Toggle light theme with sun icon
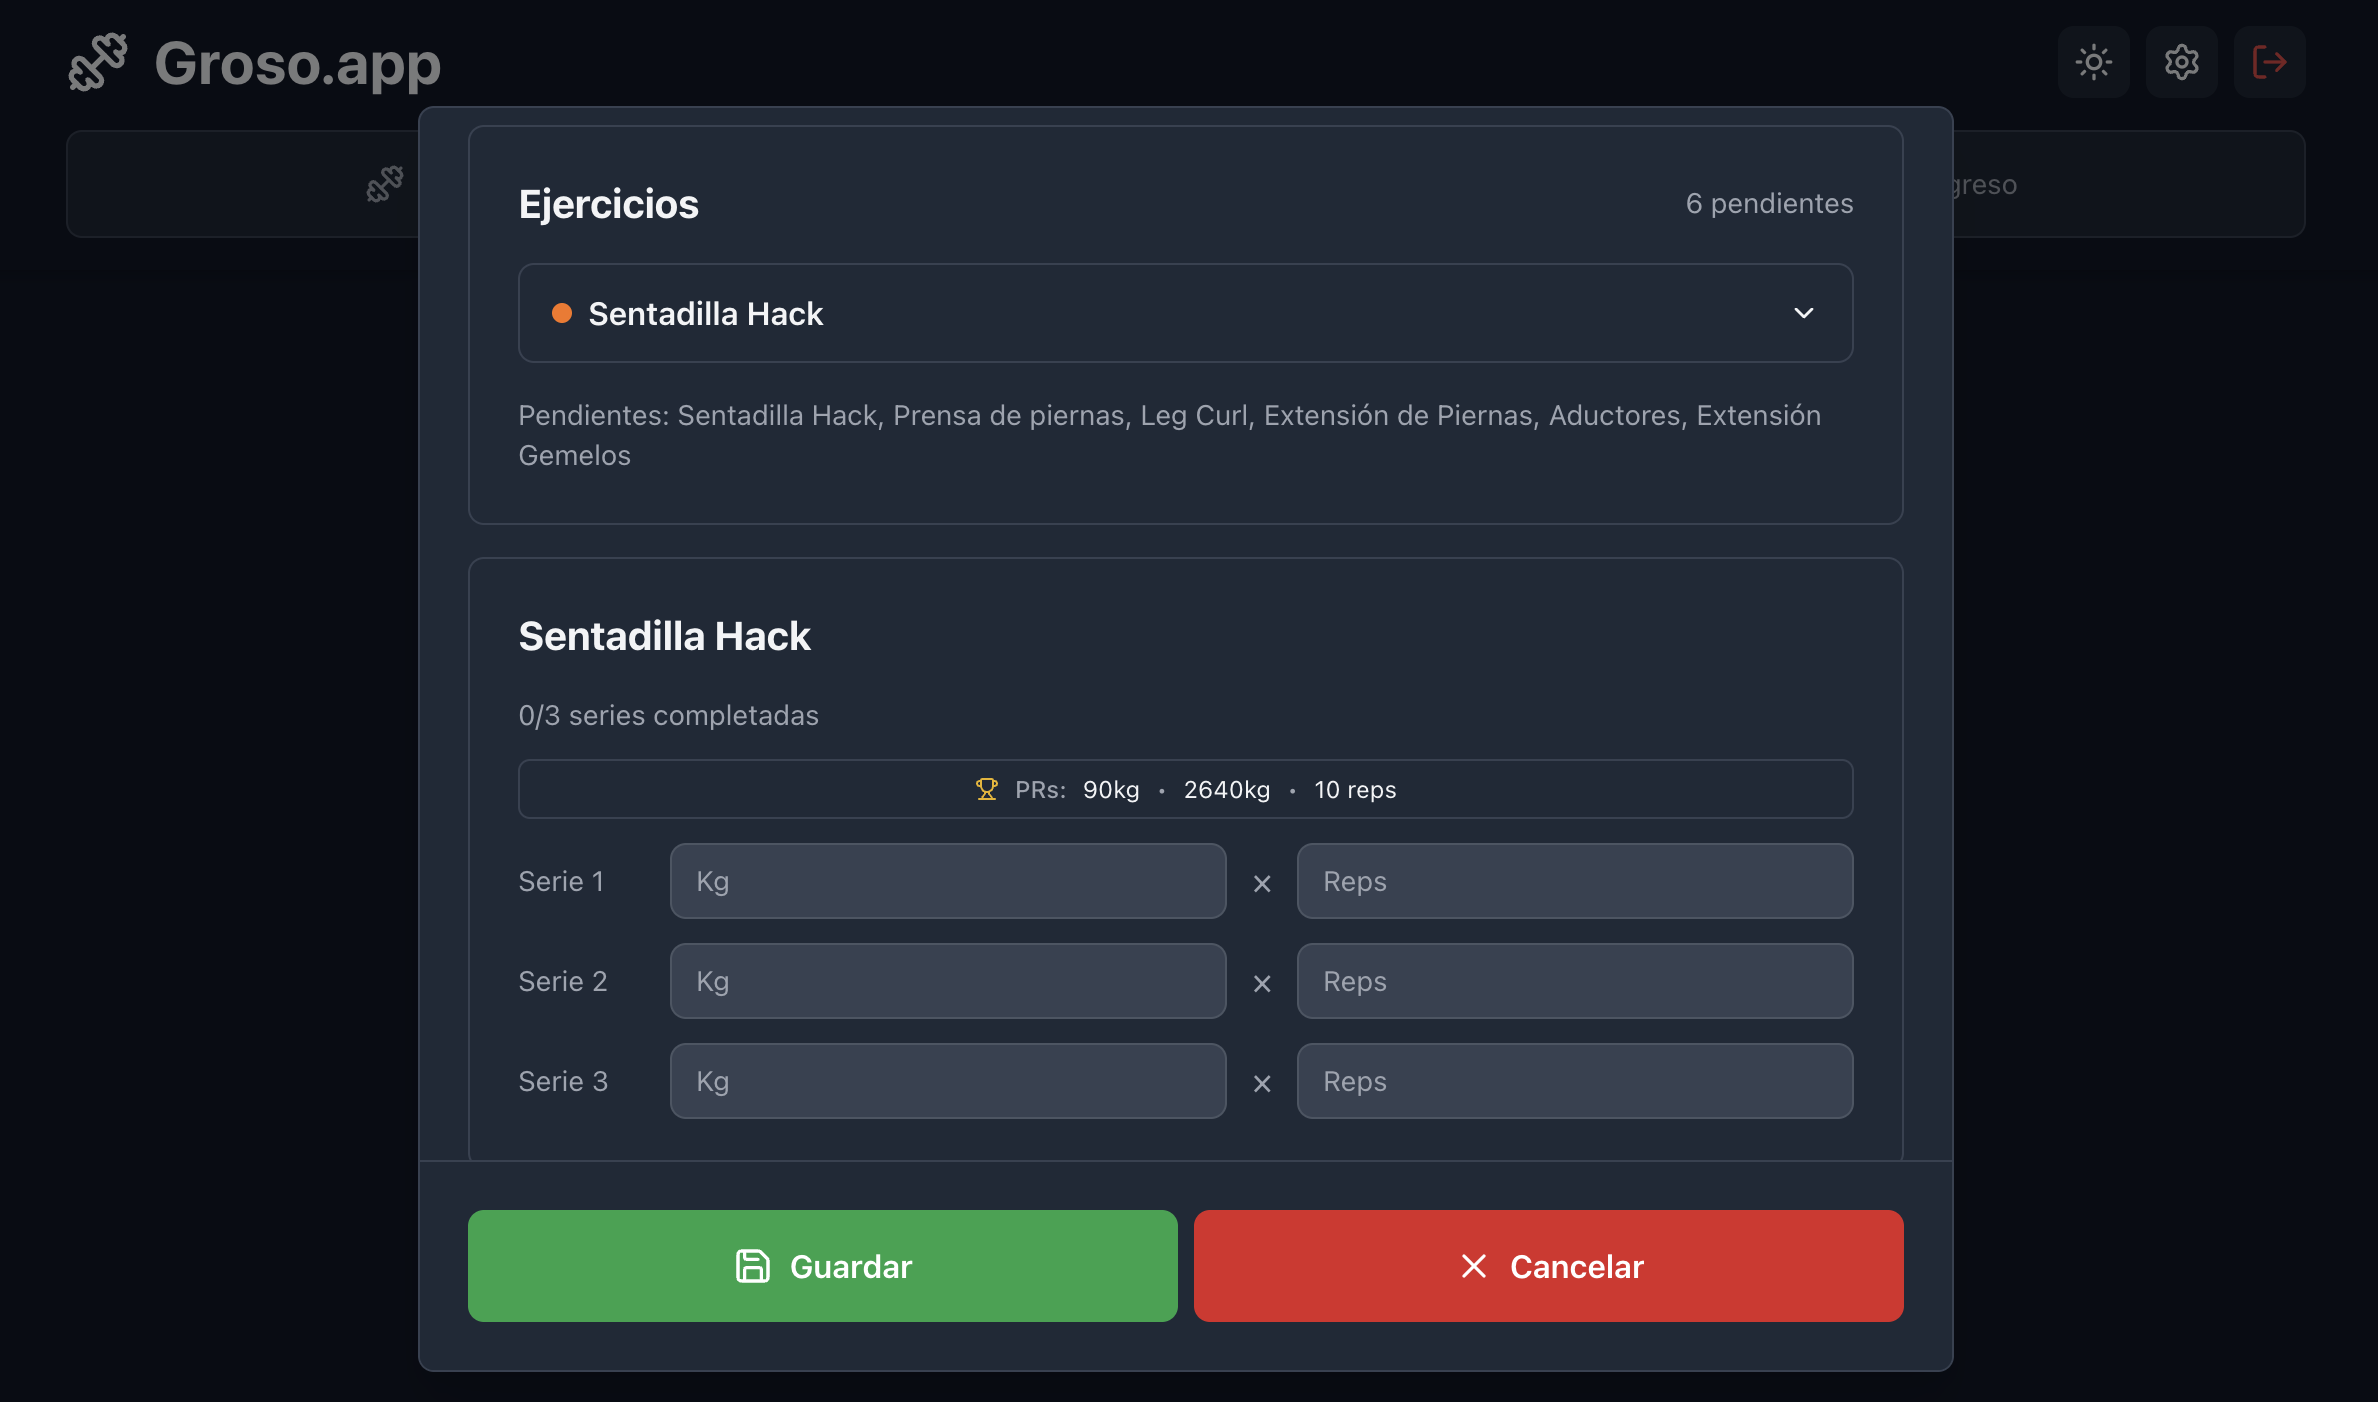 pos(2093,62)
